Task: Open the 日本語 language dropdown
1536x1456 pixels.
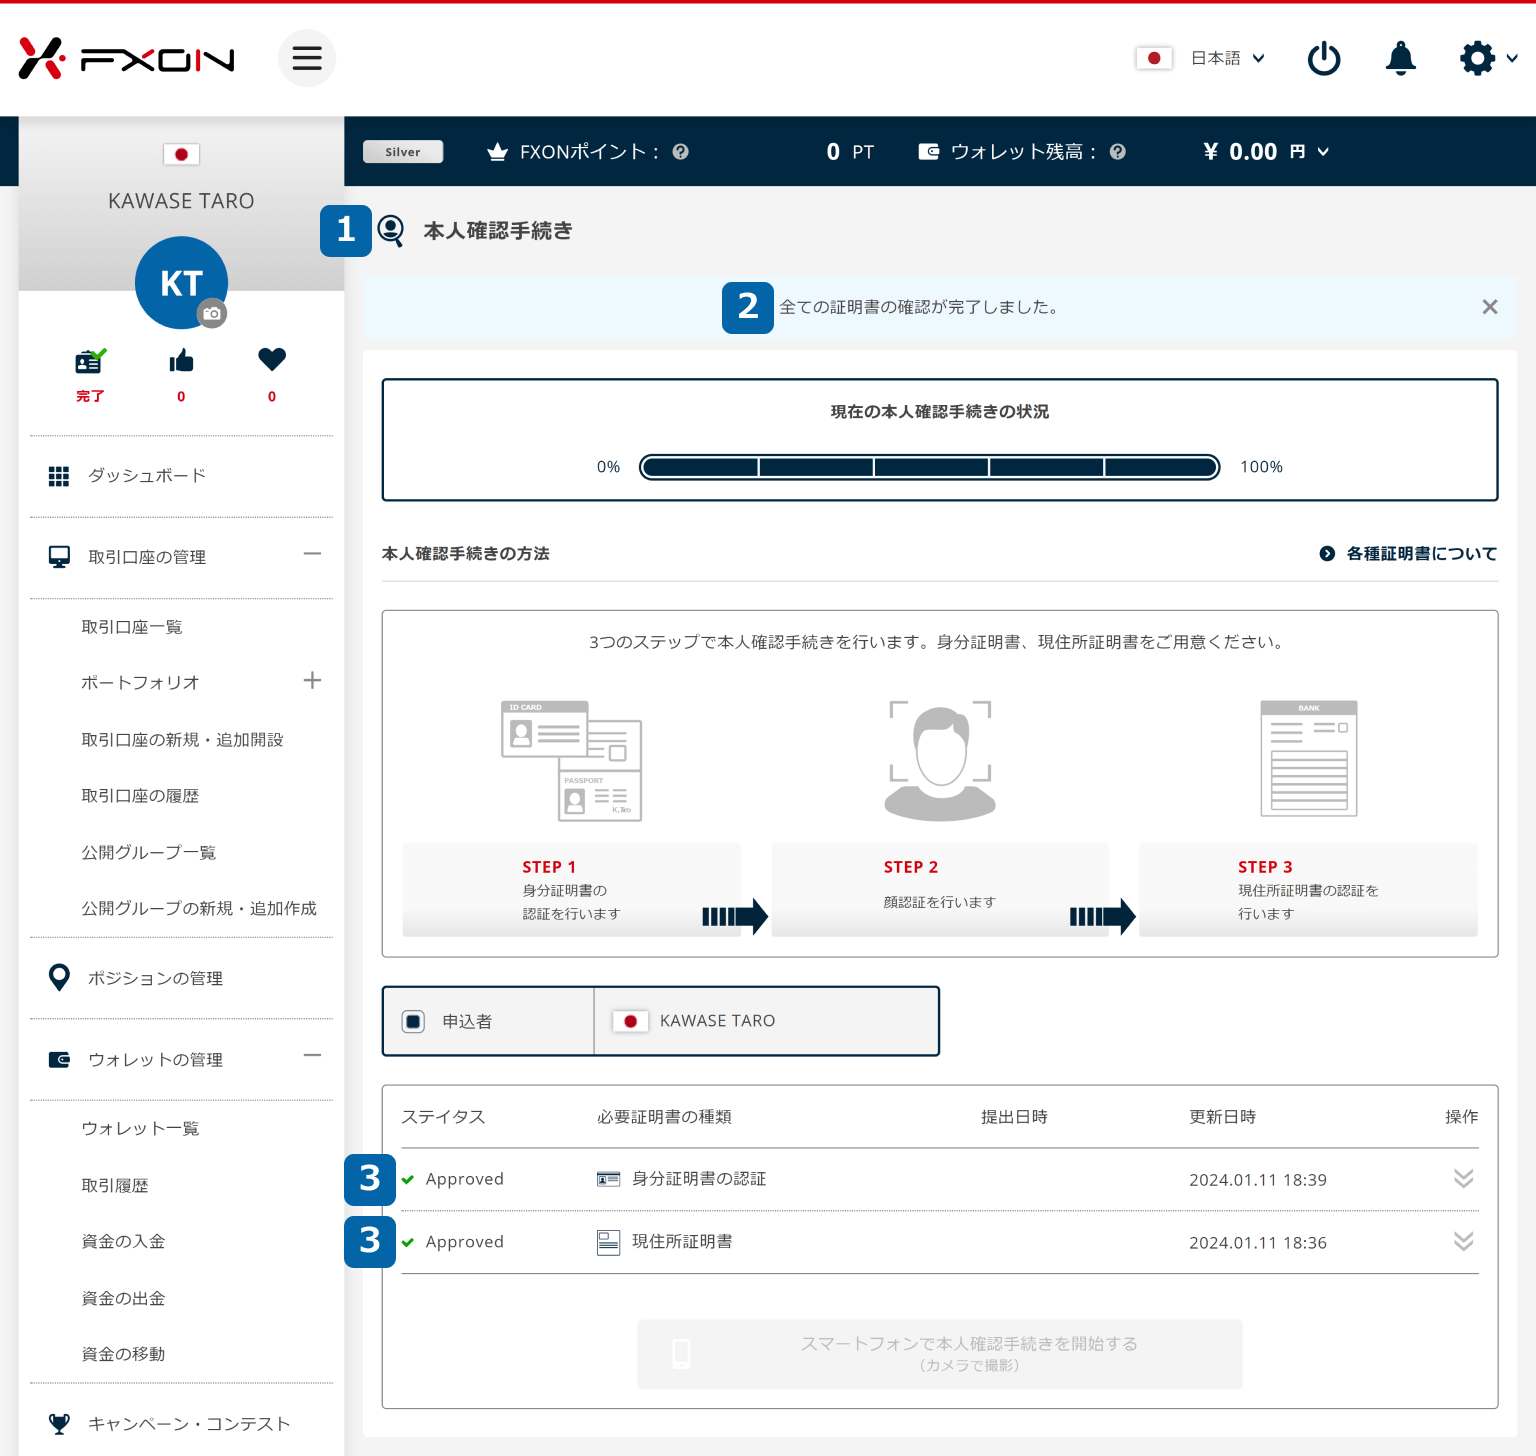Action: pyautogui.click(x=1228, y=58)
